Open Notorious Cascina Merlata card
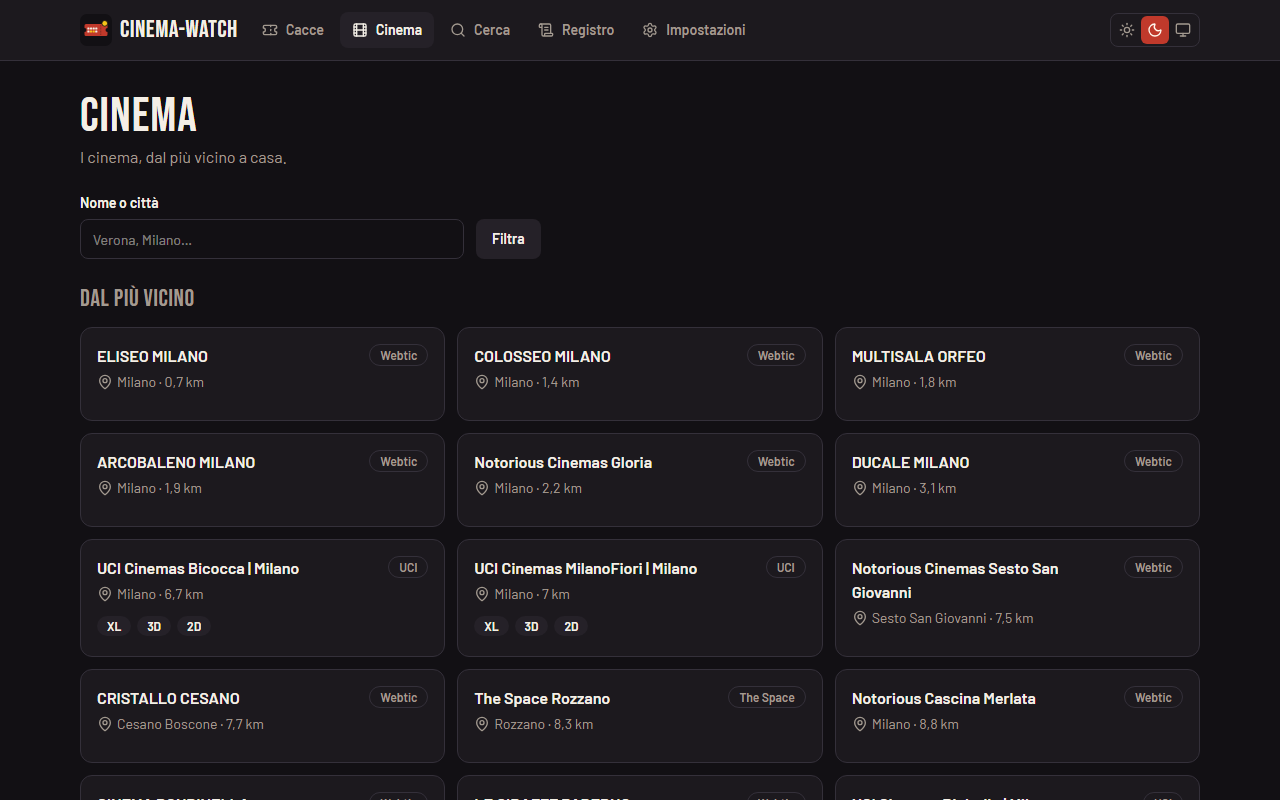The image size is (1280, 800). click(x=1017, y=716)
